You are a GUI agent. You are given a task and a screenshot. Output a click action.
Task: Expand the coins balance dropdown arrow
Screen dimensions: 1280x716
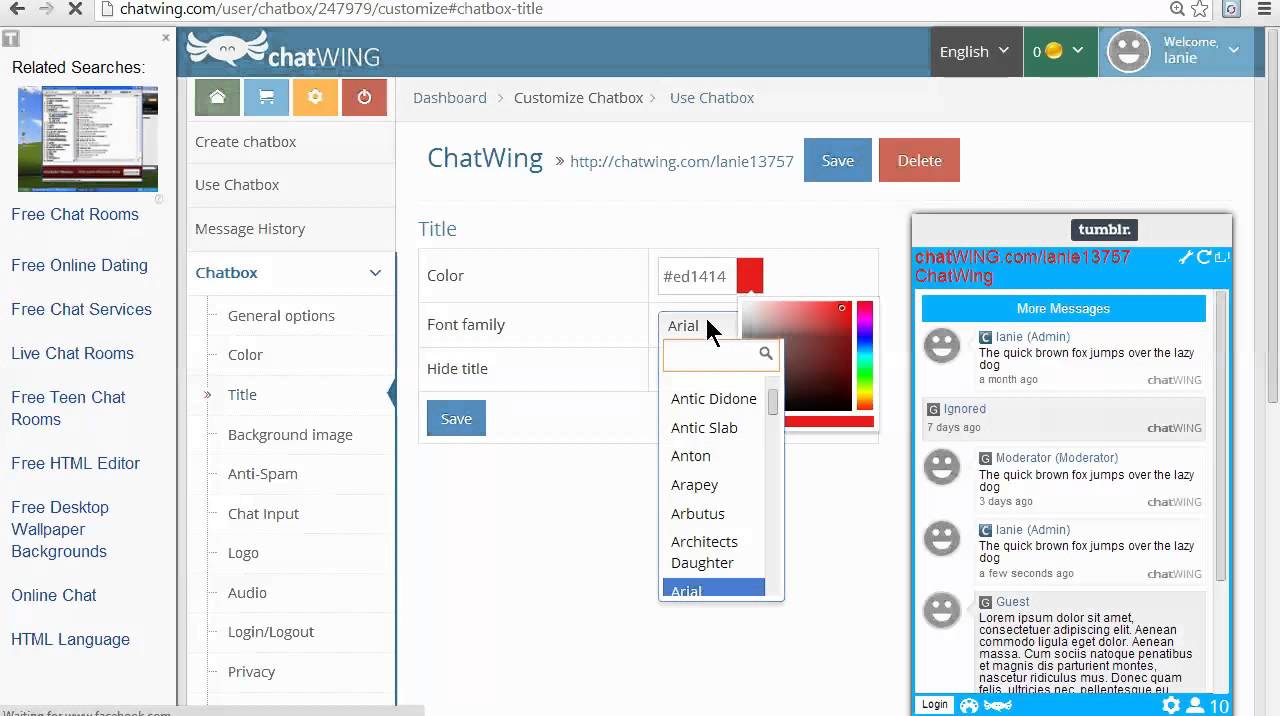pos(1077,50)
